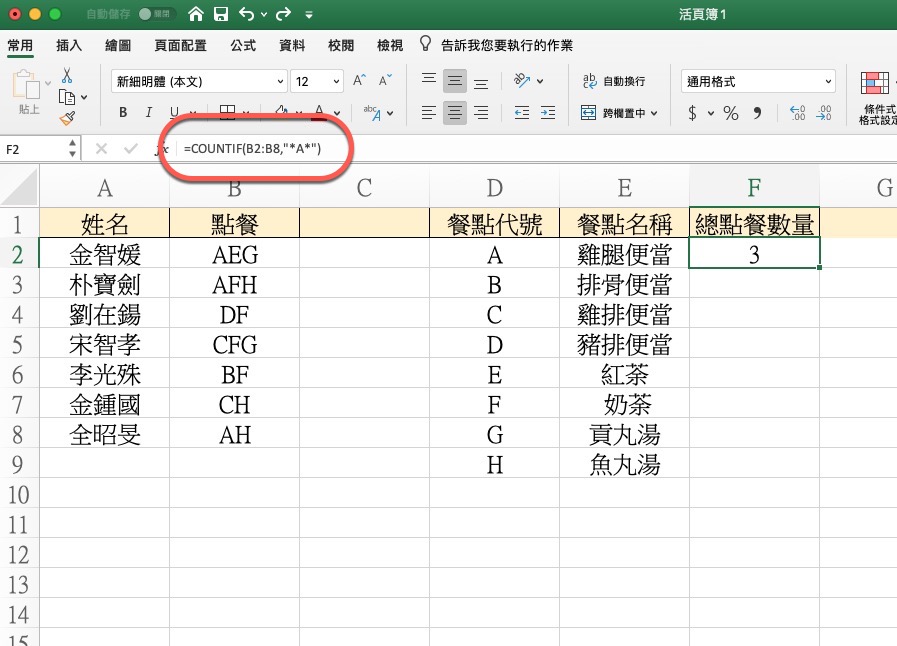Toggle Bold formatting
The width and height of the screenshot is (897, 646).
[123, 113]
